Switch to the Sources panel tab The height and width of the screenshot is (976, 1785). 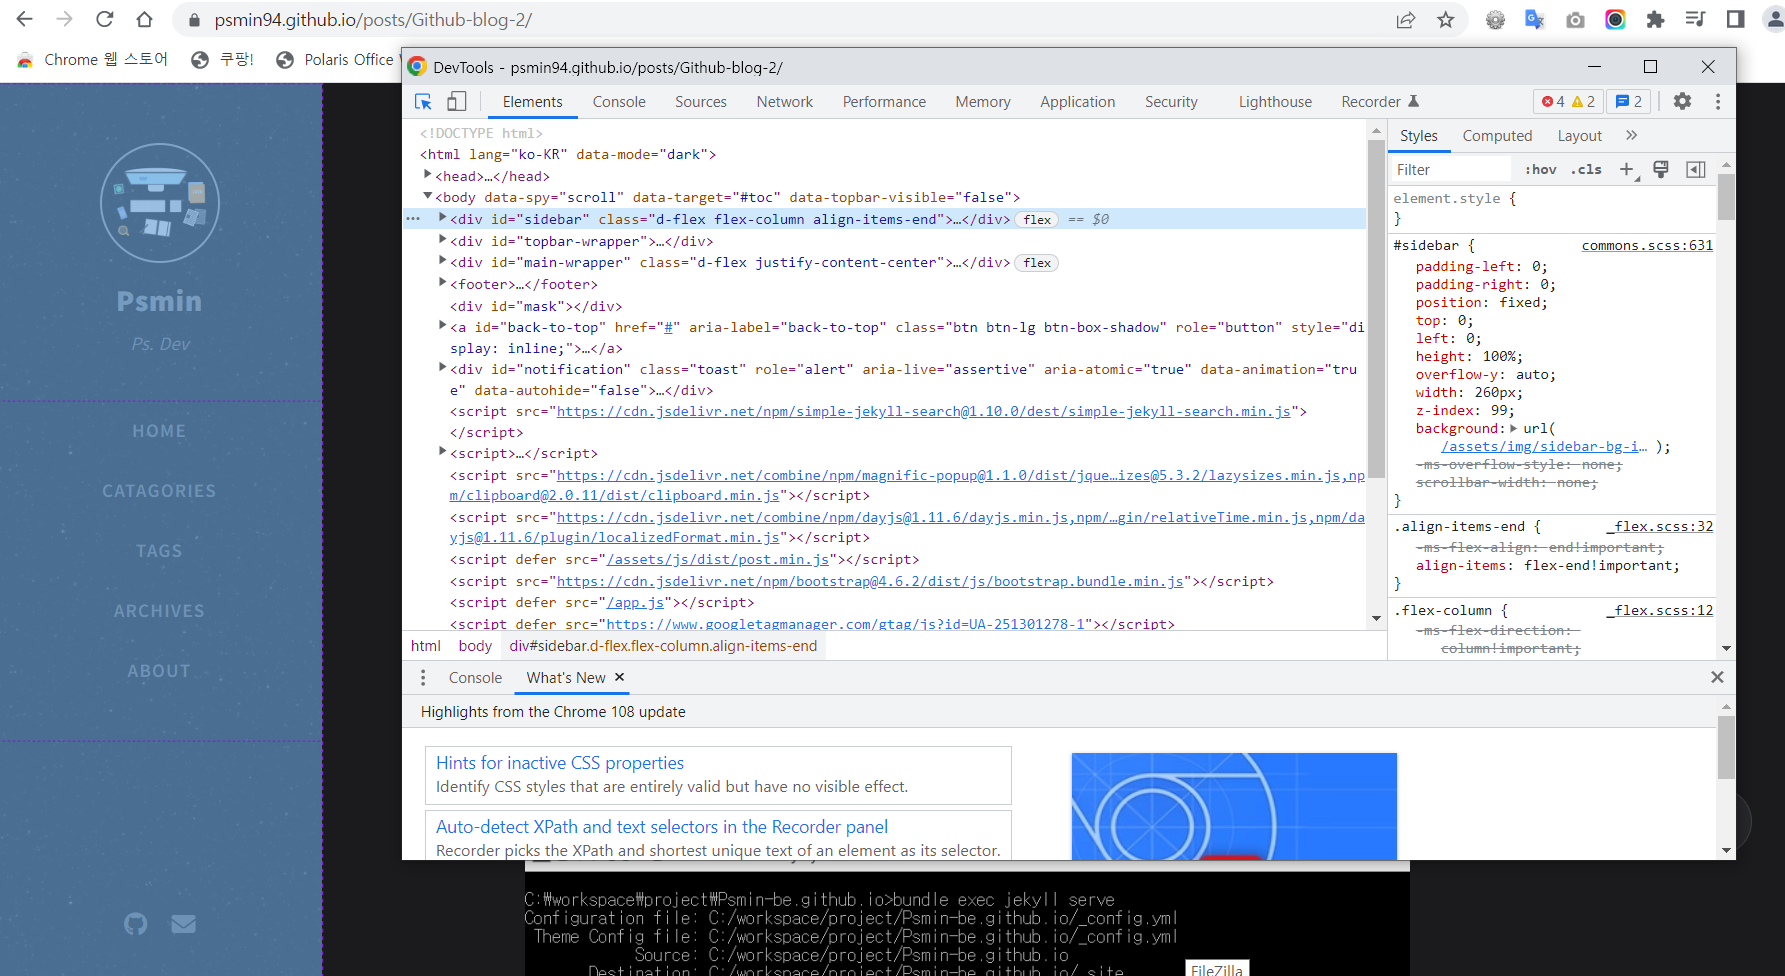(701, 102)
